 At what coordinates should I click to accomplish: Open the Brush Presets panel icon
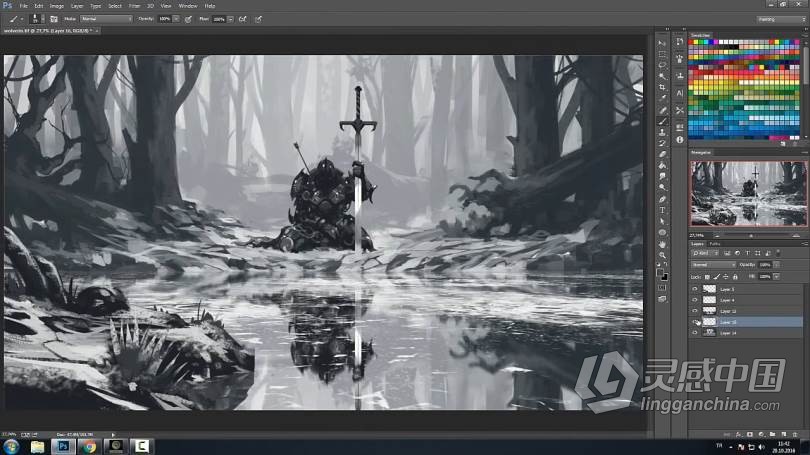pyautogui.click(x=680, y=59)
